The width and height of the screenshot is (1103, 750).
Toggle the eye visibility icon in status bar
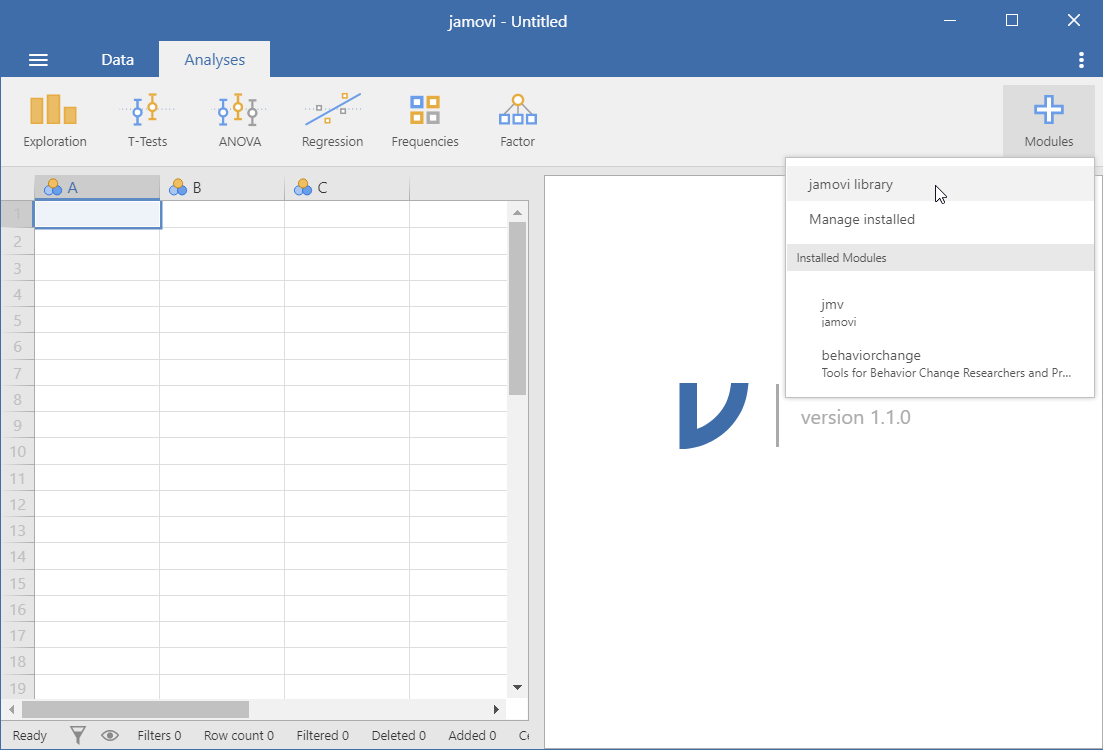click(110, 735)
